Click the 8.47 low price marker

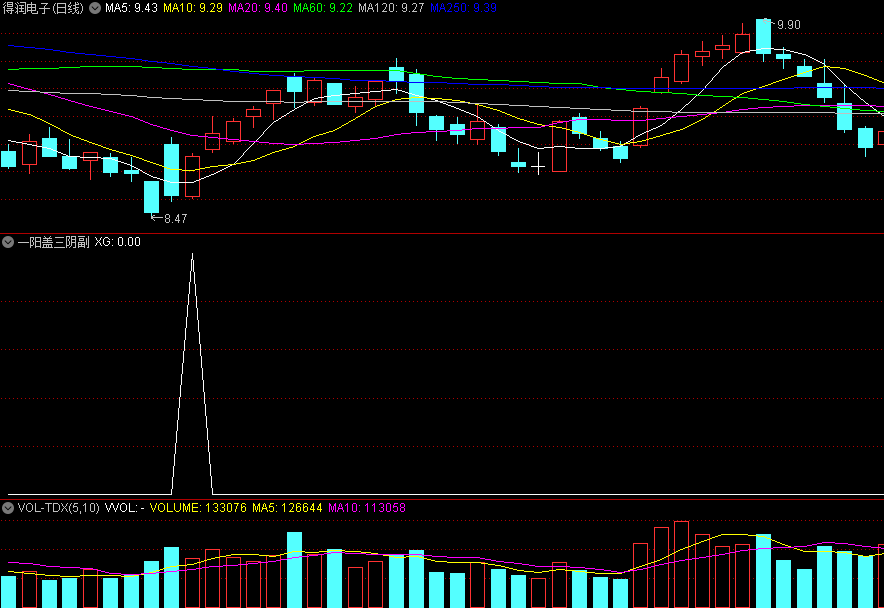(x=175, y=219)
